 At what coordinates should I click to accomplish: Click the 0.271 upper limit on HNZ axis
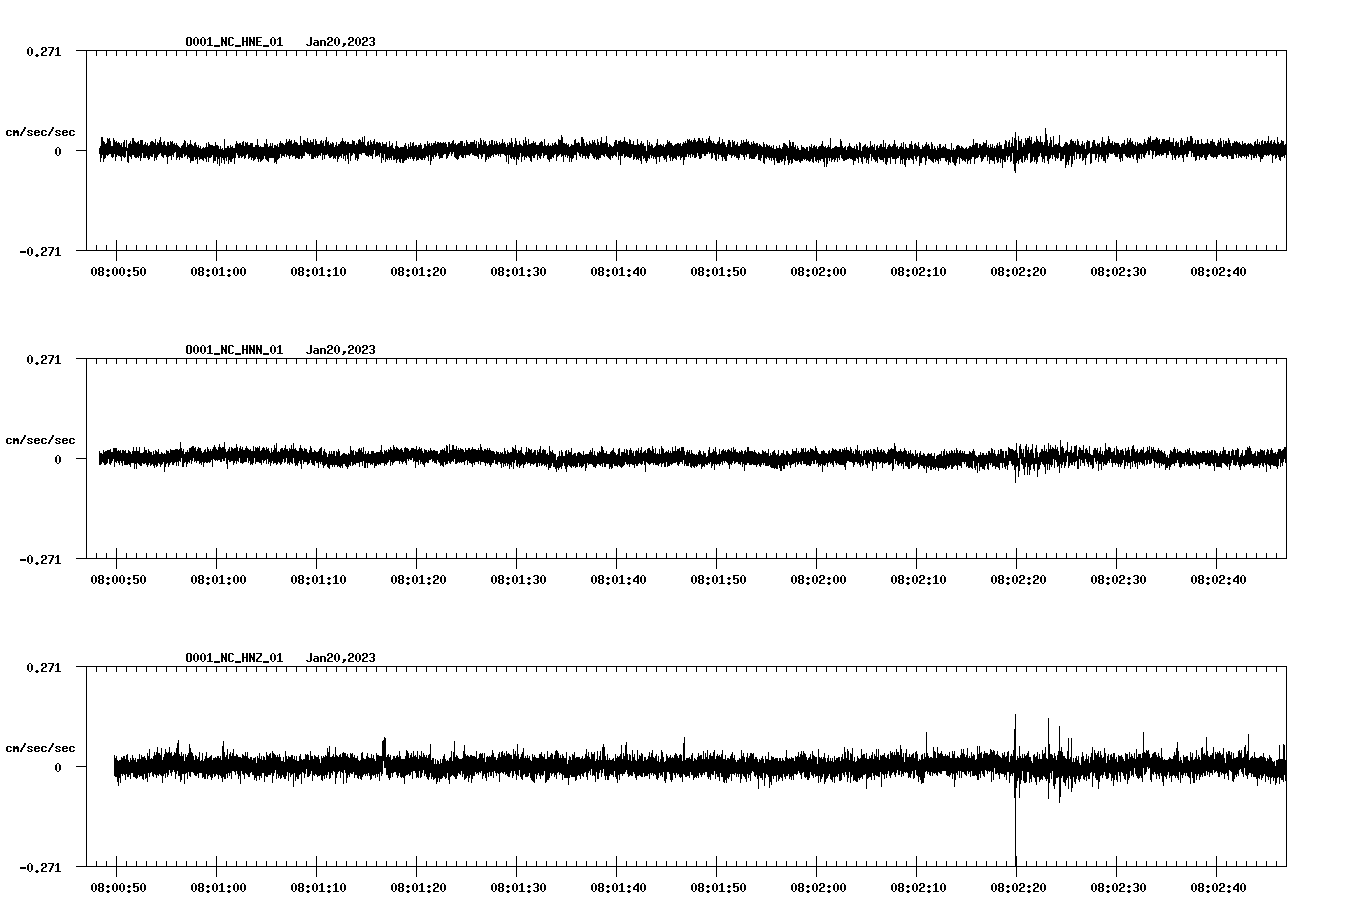click(x=44, y=667)
